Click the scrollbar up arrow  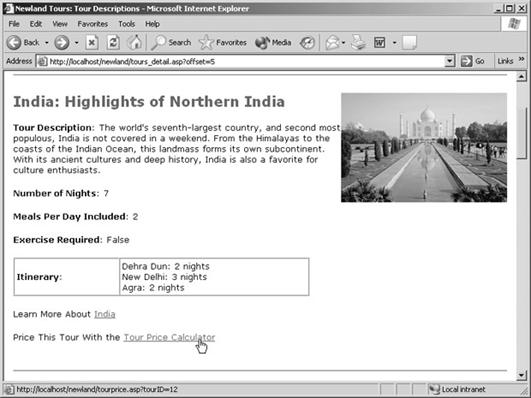522,77
